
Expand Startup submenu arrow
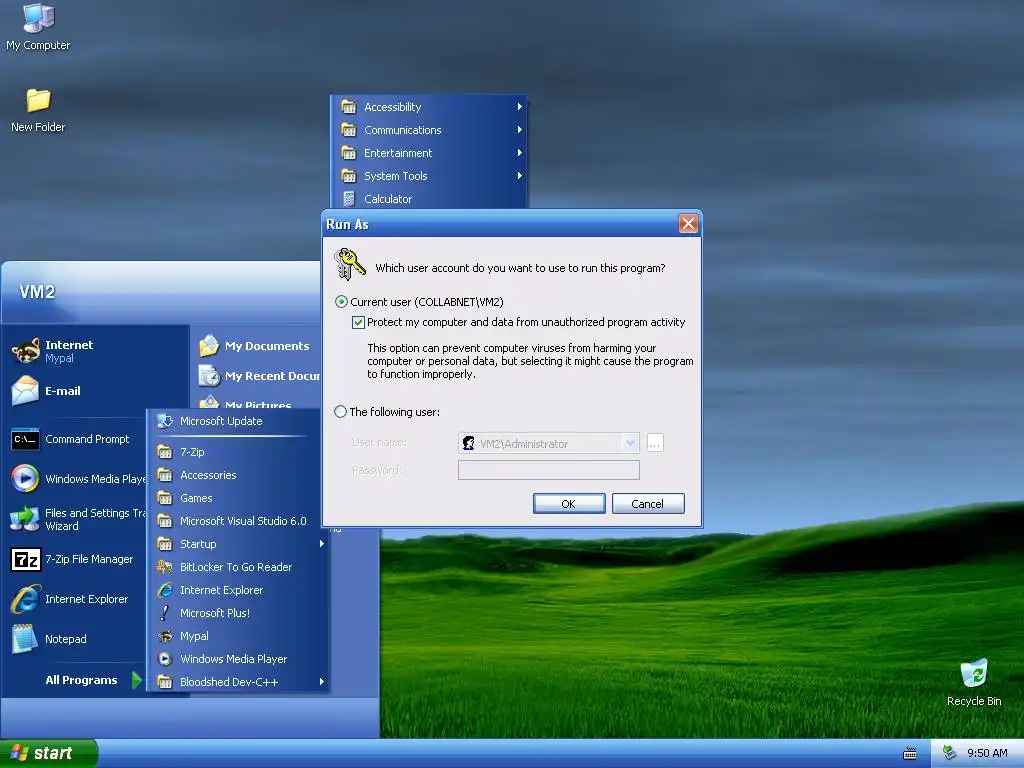click(321, 543)
